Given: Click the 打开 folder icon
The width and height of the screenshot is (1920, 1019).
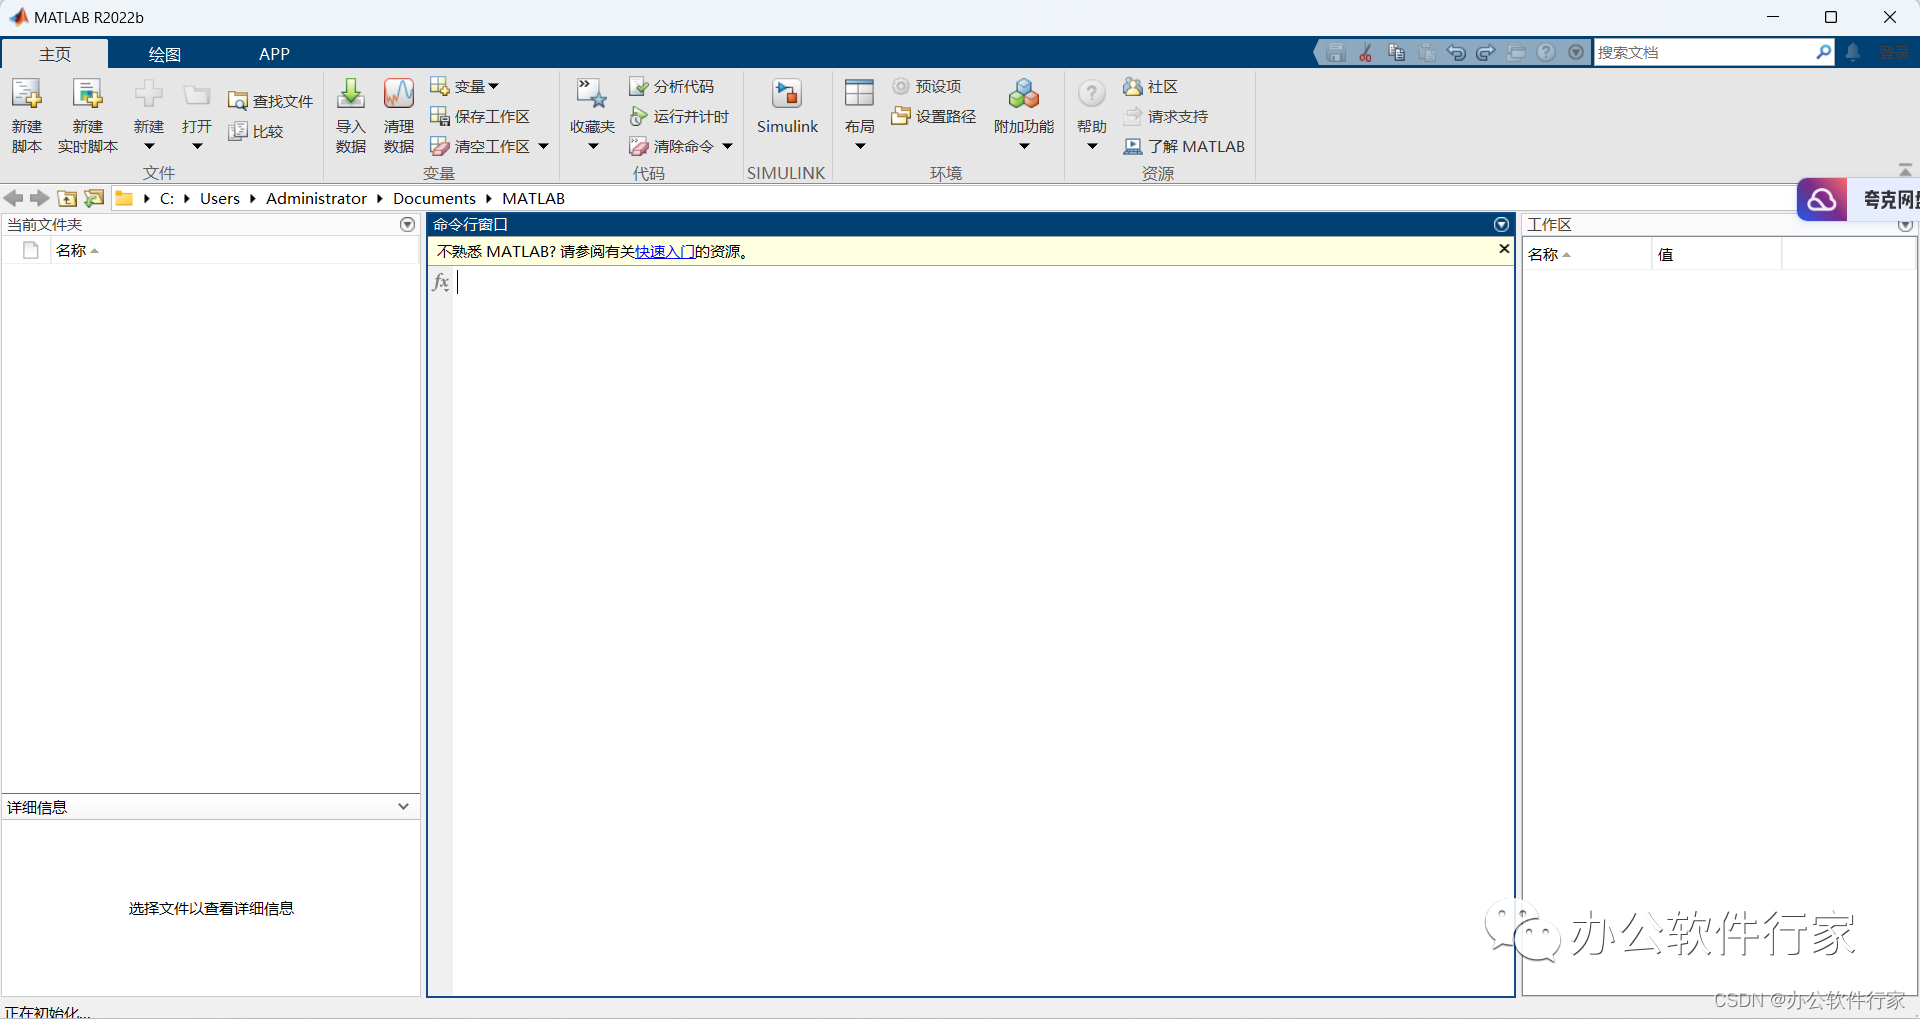Looking at the screenshot, I should [197, 95].
